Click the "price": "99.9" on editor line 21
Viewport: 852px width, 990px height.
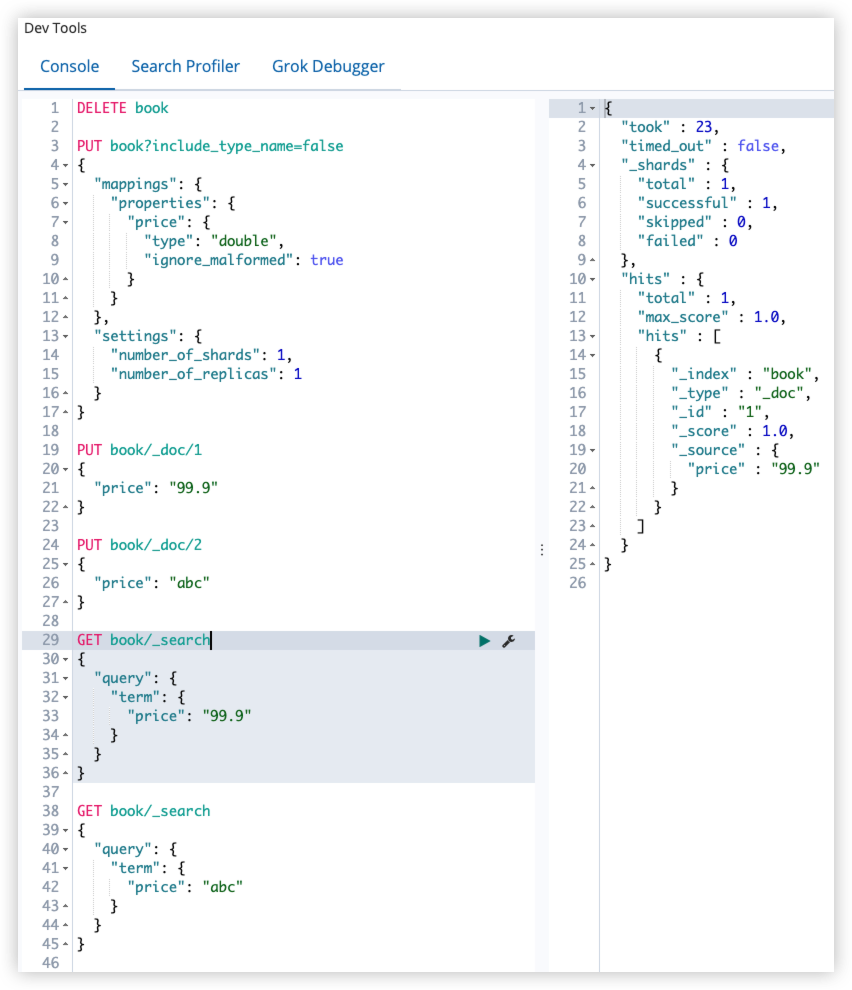156,488
